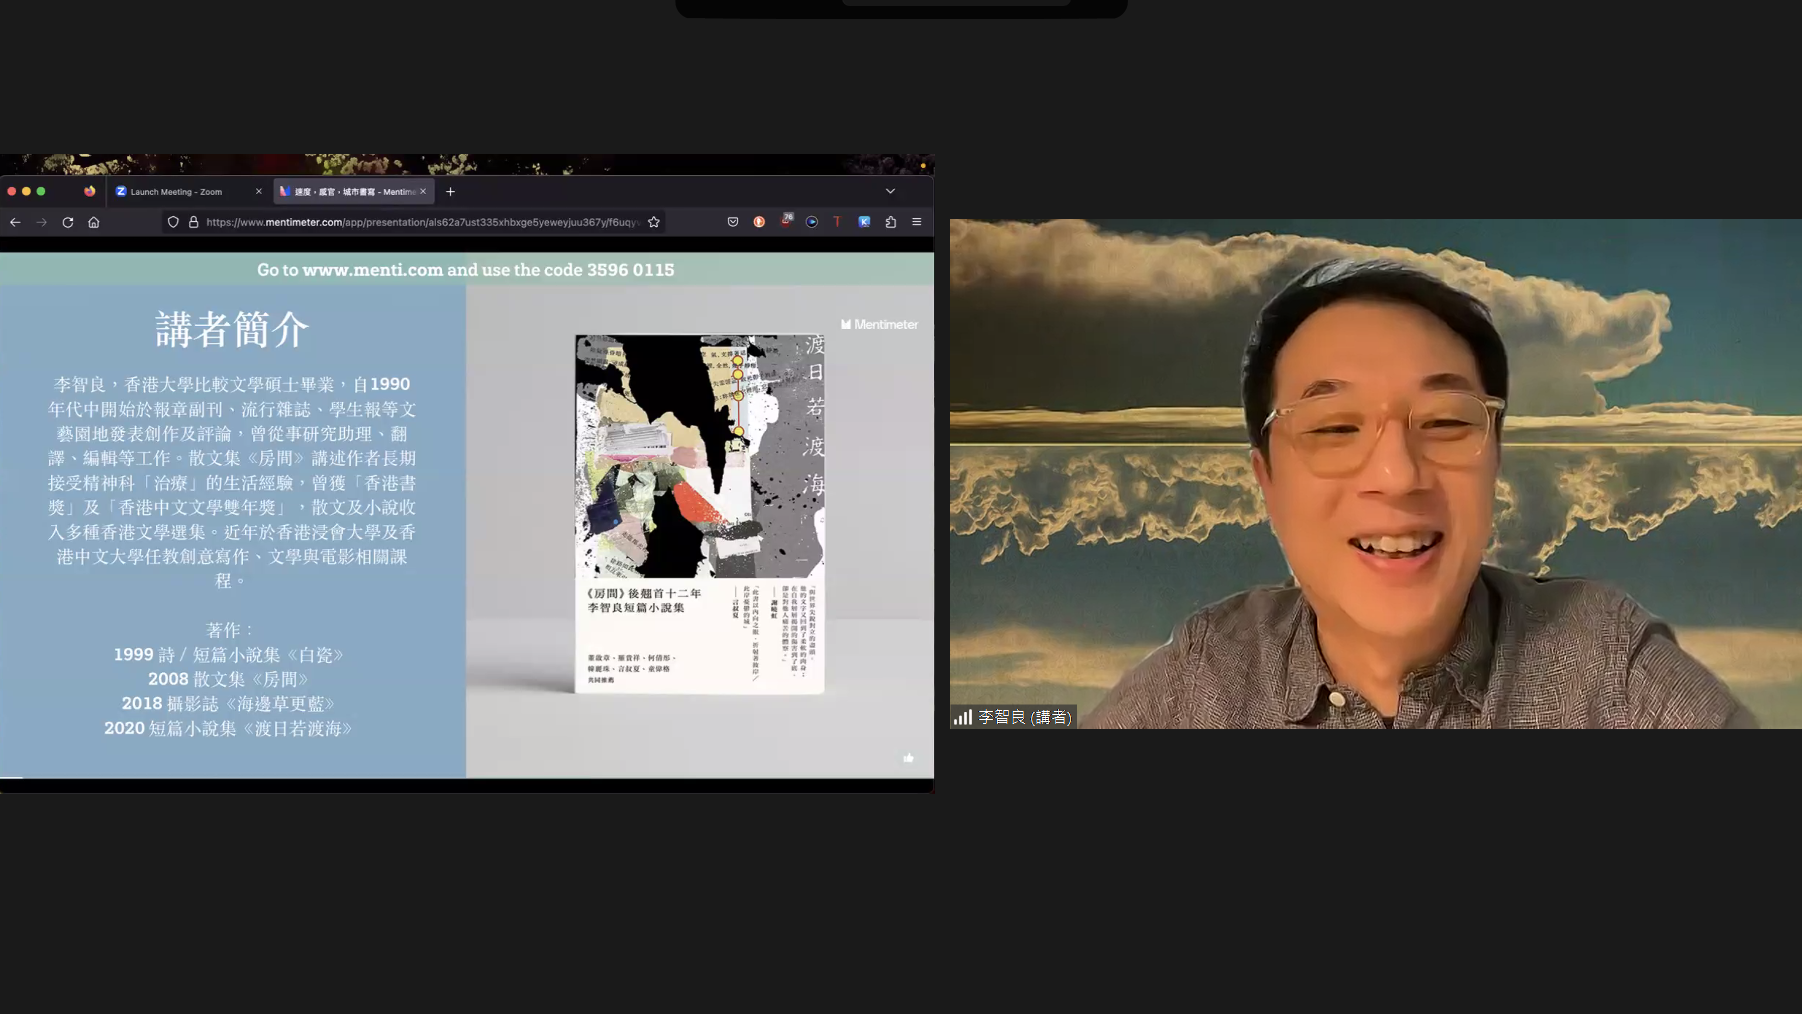Screen dimensions: 1802x1014
Task: Expand the list all tabs chevron
Action: point(890,191)
